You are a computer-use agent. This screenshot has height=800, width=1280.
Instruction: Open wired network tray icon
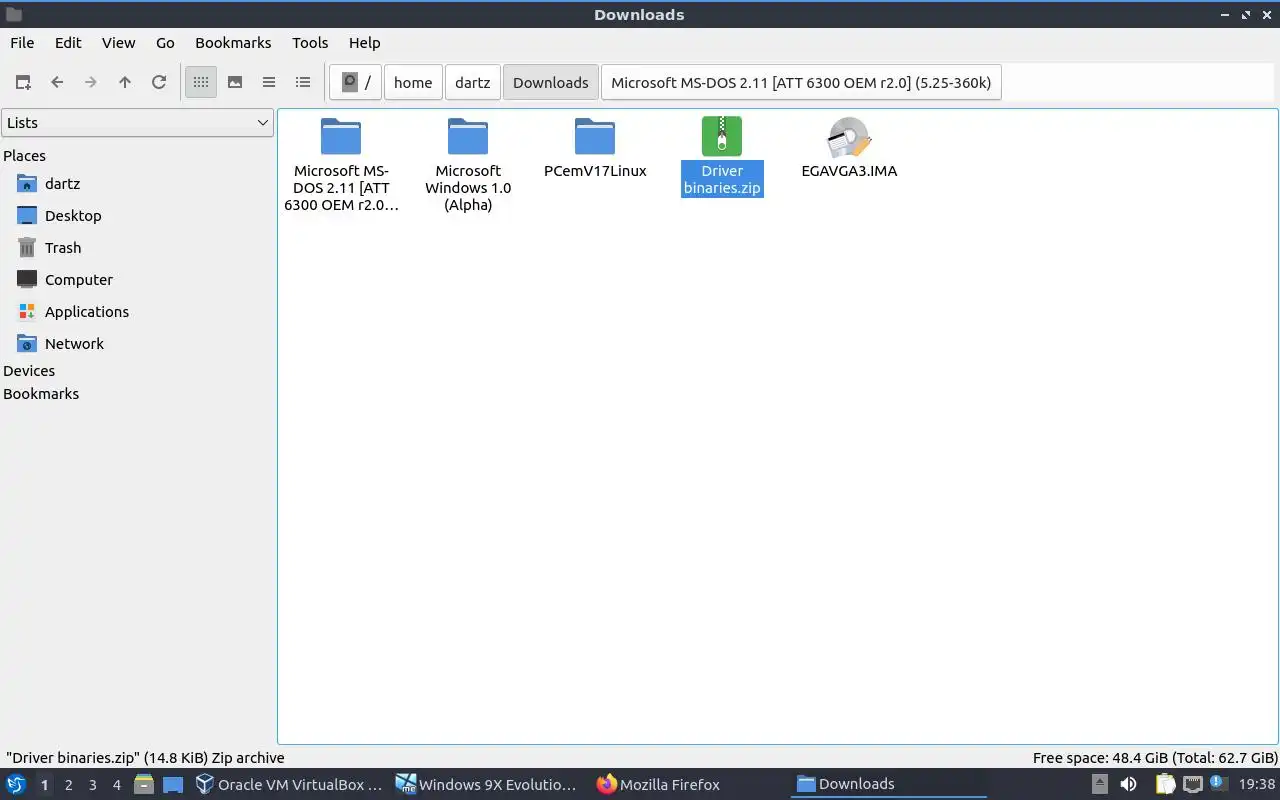[1192, 785]
